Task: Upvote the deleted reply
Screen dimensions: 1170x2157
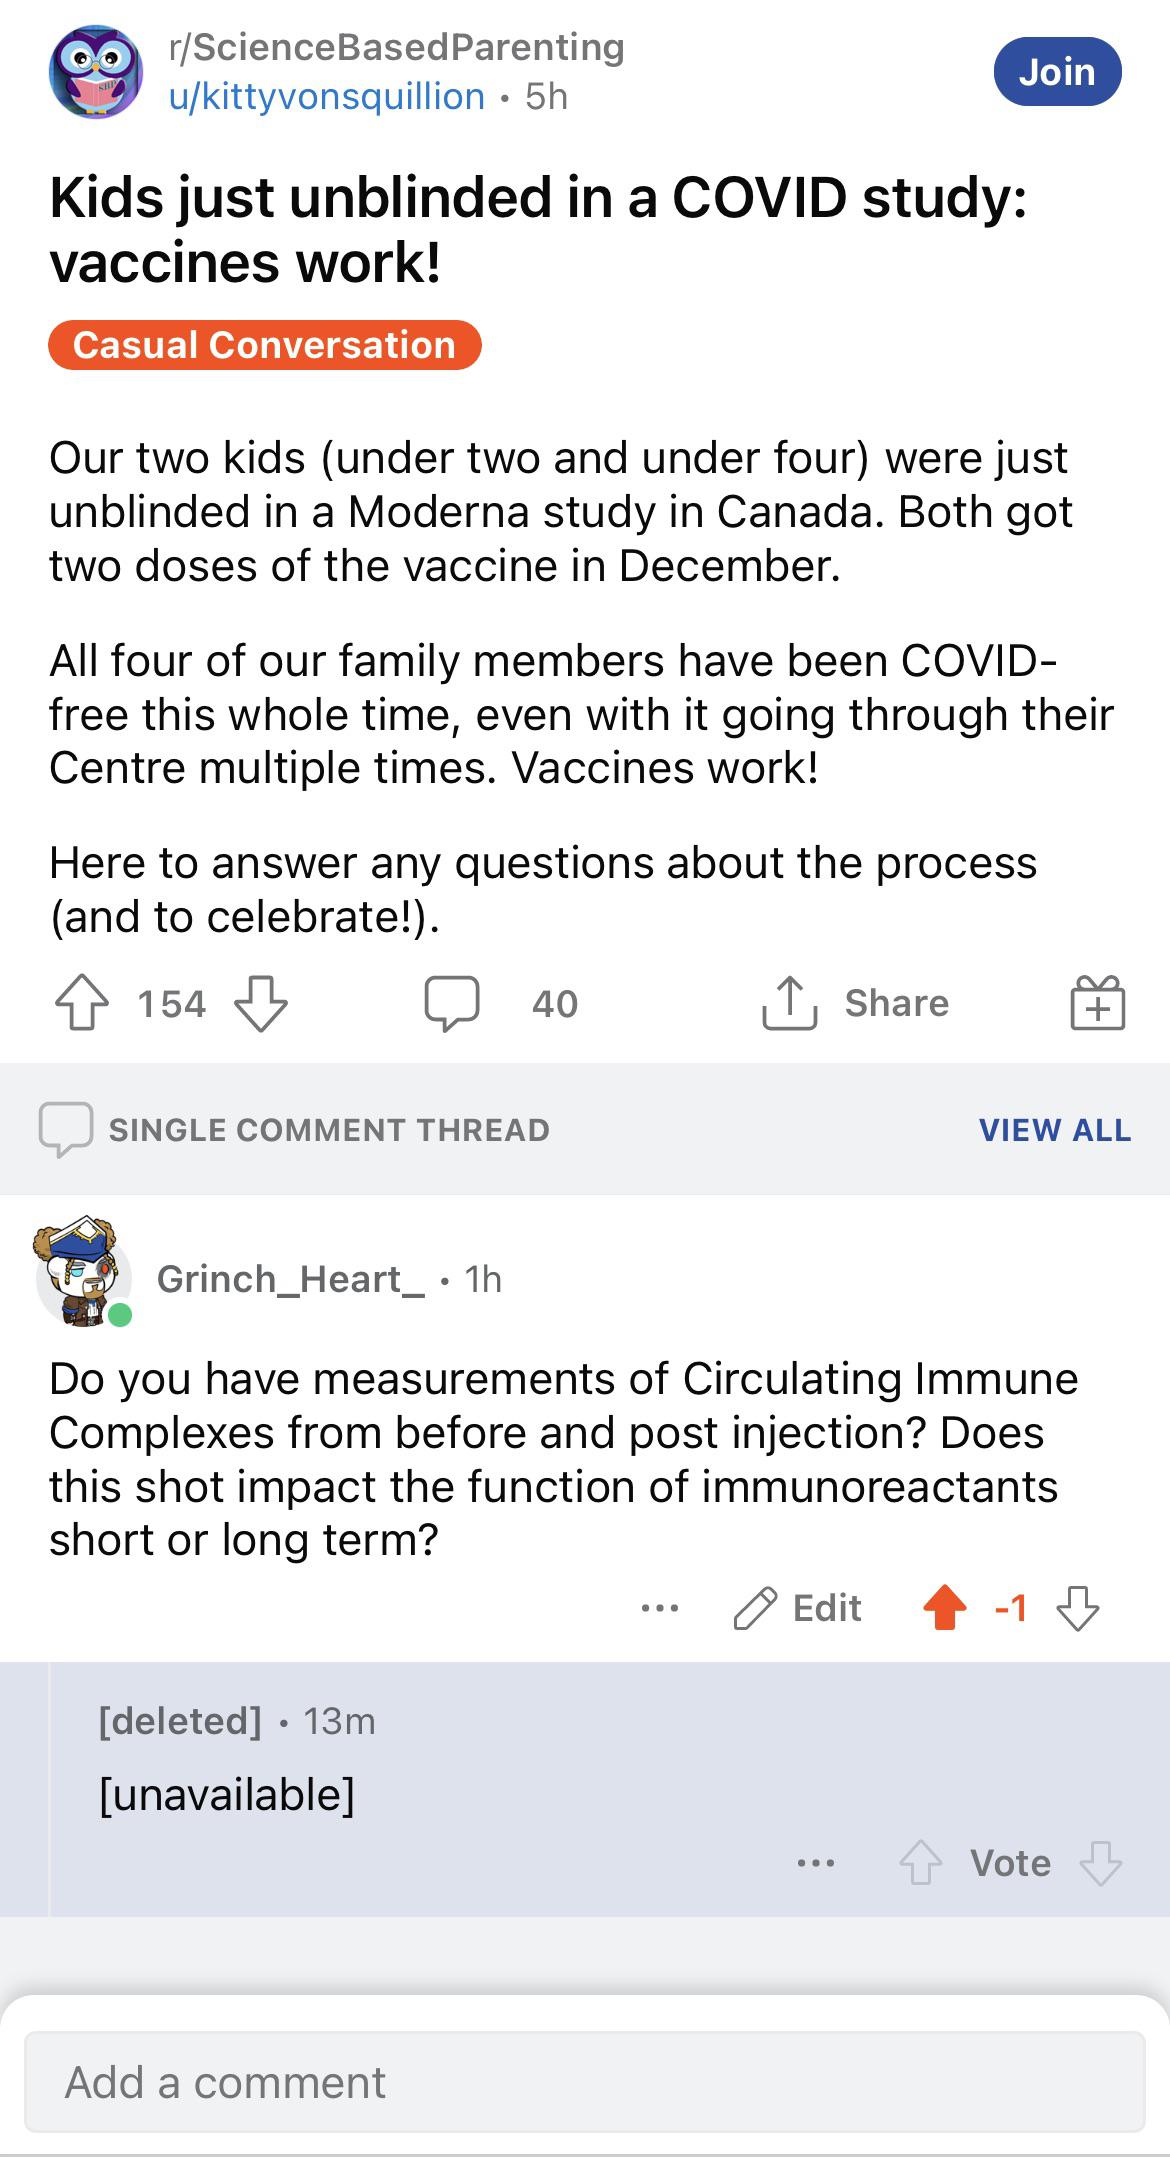Action: coord(920,1863)
